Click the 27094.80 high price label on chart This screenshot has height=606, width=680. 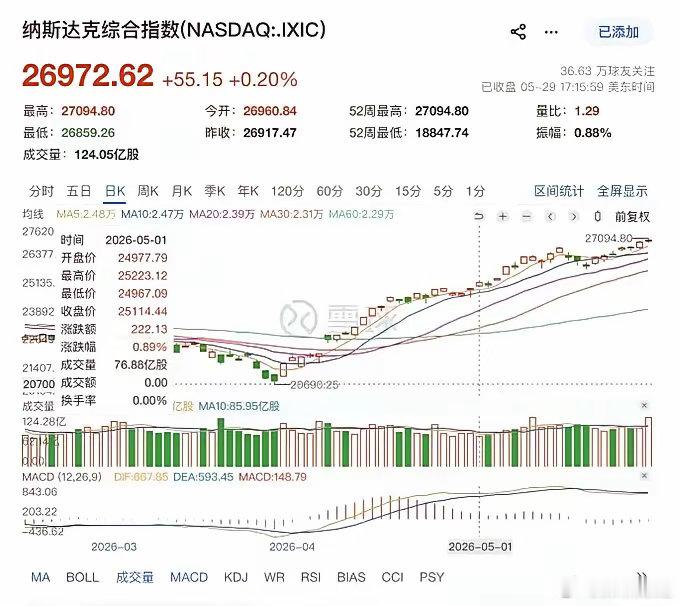[x=608, y=238]
